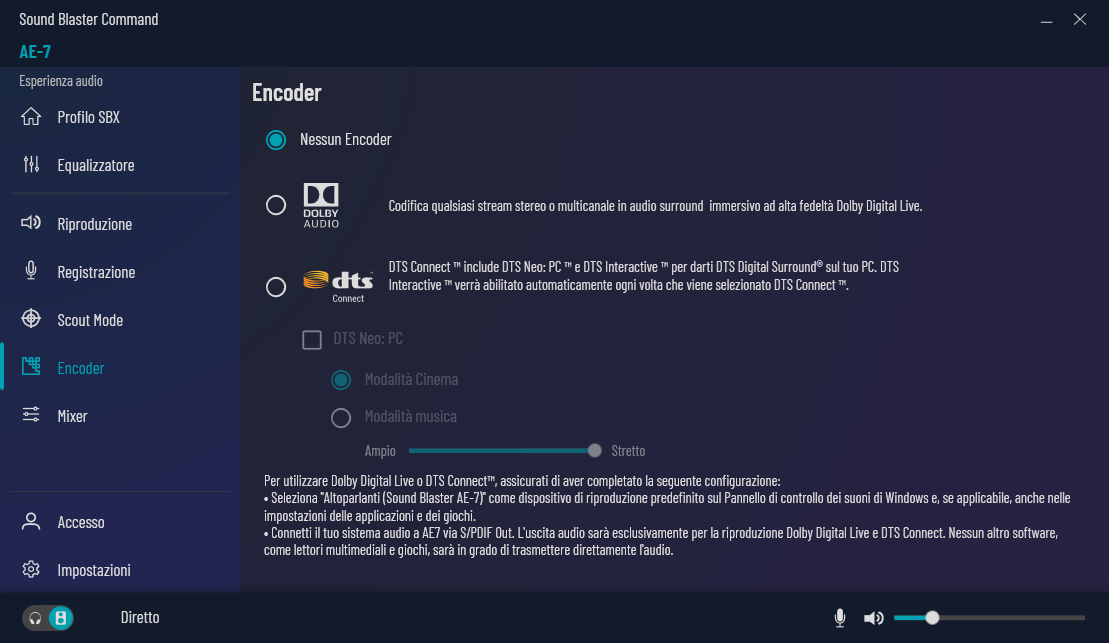Open the Equalizzatore sliders icon

click(x=31, y=165)
